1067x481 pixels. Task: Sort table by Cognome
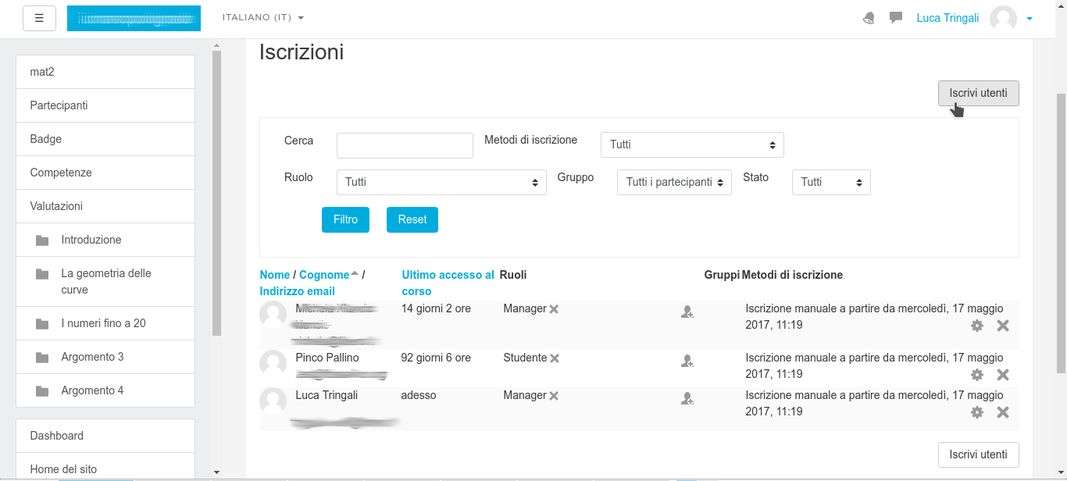[x=324, y=275]
